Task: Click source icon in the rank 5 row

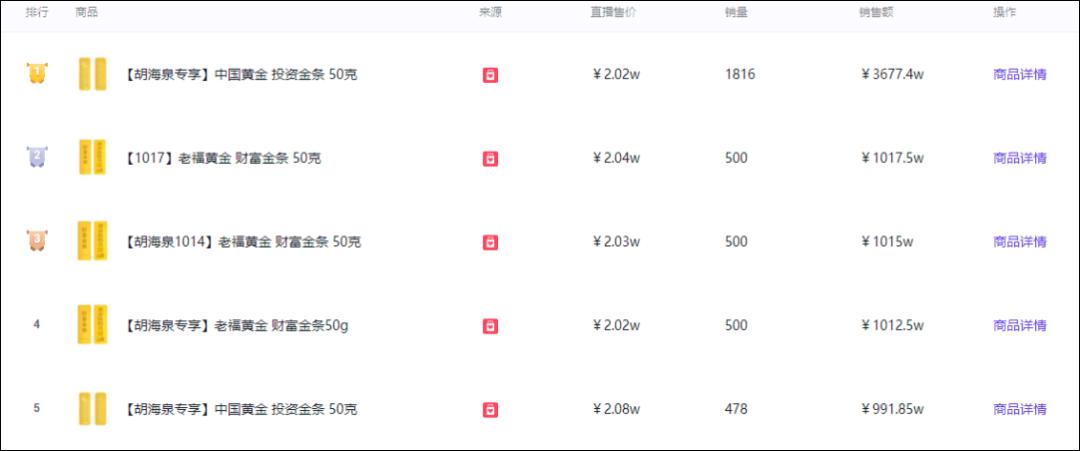Action: point(490,409)
